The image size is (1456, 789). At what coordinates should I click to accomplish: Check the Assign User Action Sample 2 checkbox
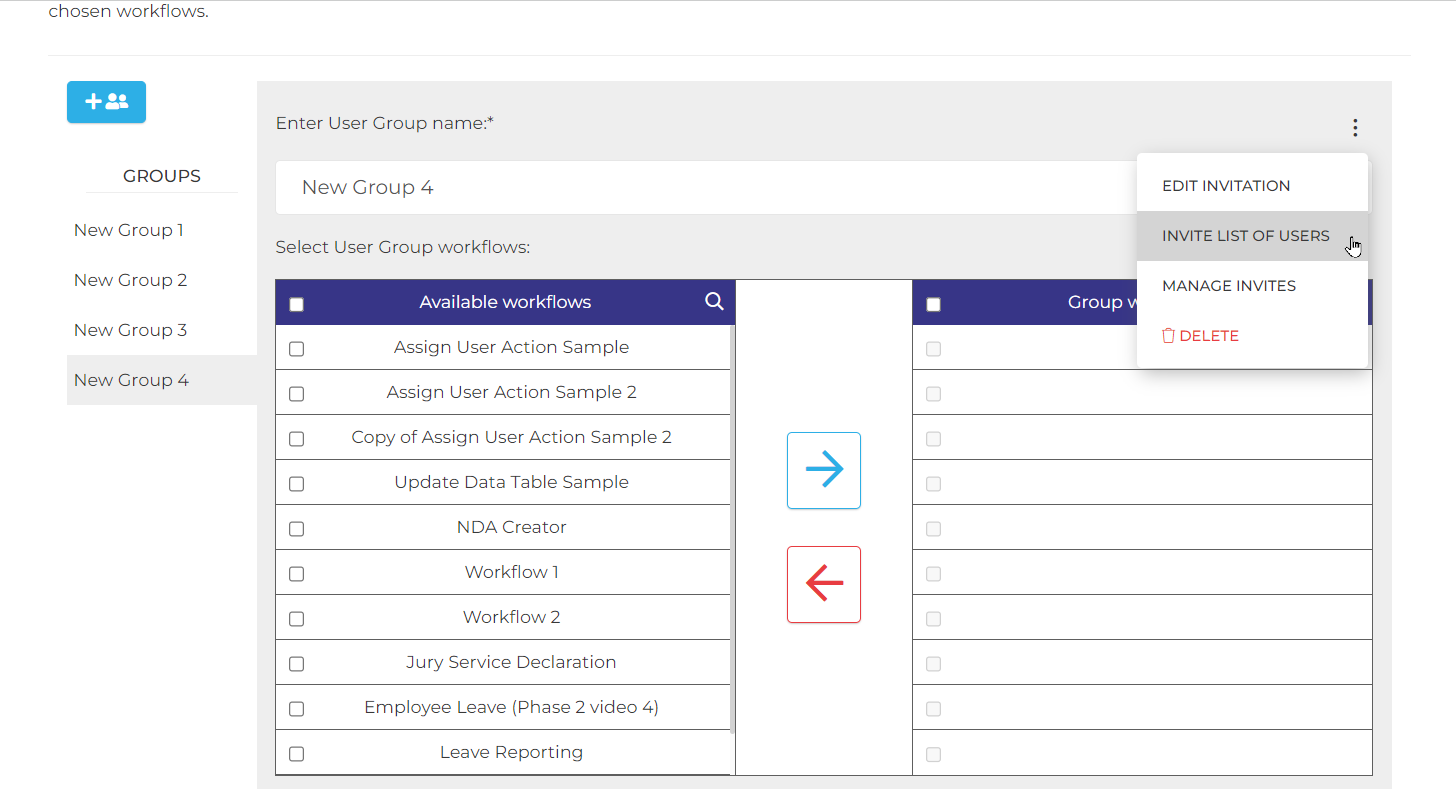coord(296,394)
